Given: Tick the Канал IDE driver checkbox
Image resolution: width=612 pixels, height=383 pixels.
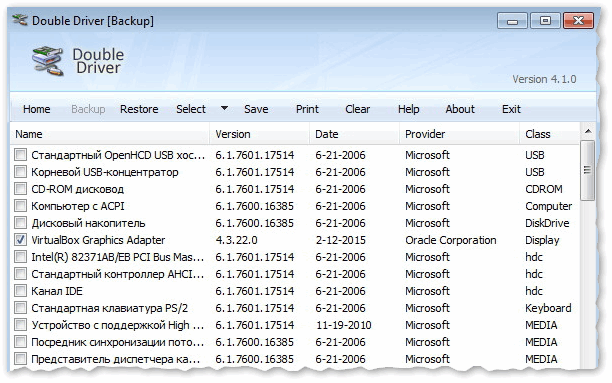Looking at the screenshot, I should [x=20, y=291].
